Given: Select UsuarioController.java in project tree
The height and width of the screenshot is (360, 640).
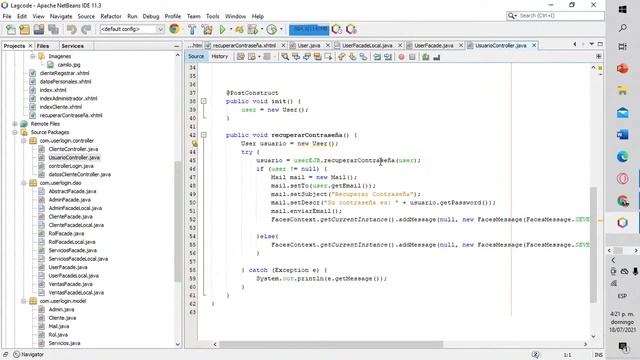Looking at the screenshot, I should (74, 158).
